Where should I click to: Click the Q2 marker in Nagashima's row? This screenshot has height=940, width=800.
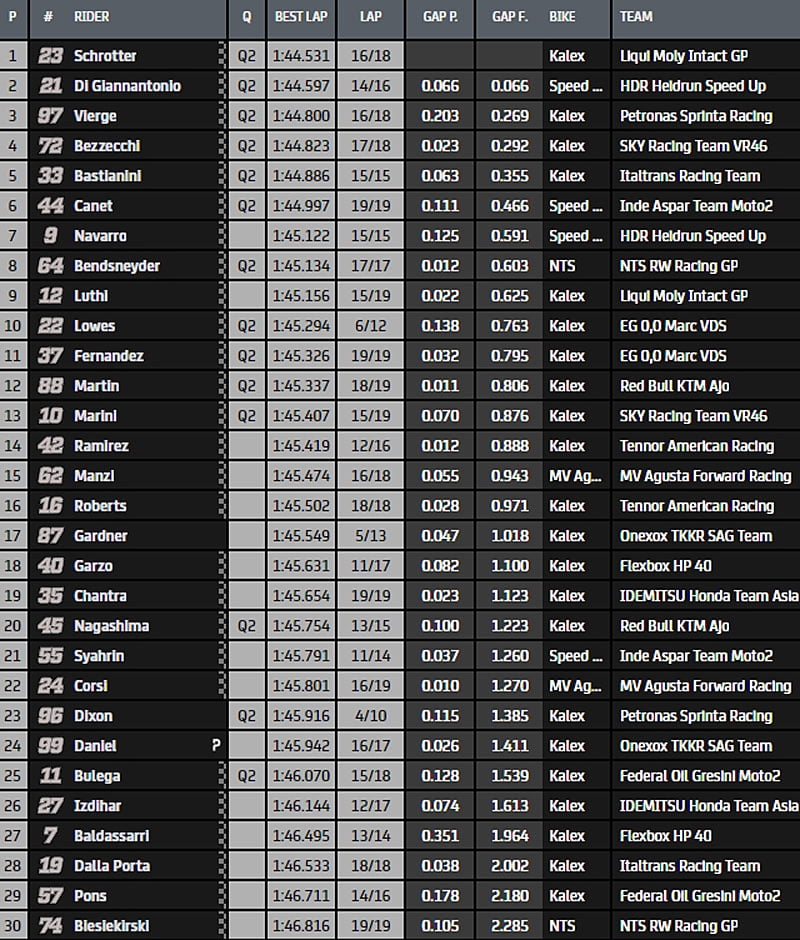tap(246, 626)
